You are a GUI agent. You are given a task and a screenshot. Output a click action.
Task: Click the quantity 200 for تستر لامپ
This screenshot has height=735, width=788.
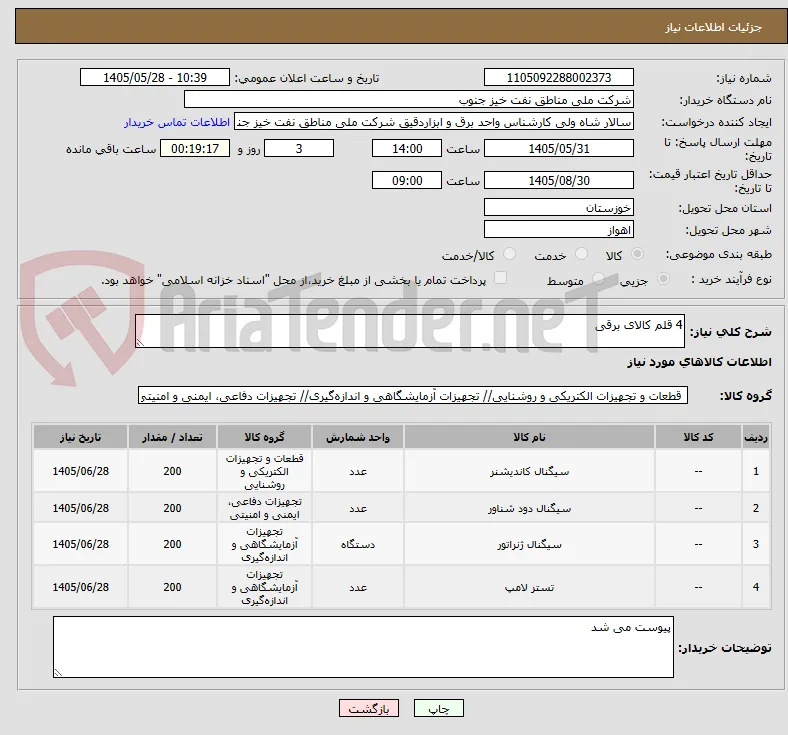172,587
